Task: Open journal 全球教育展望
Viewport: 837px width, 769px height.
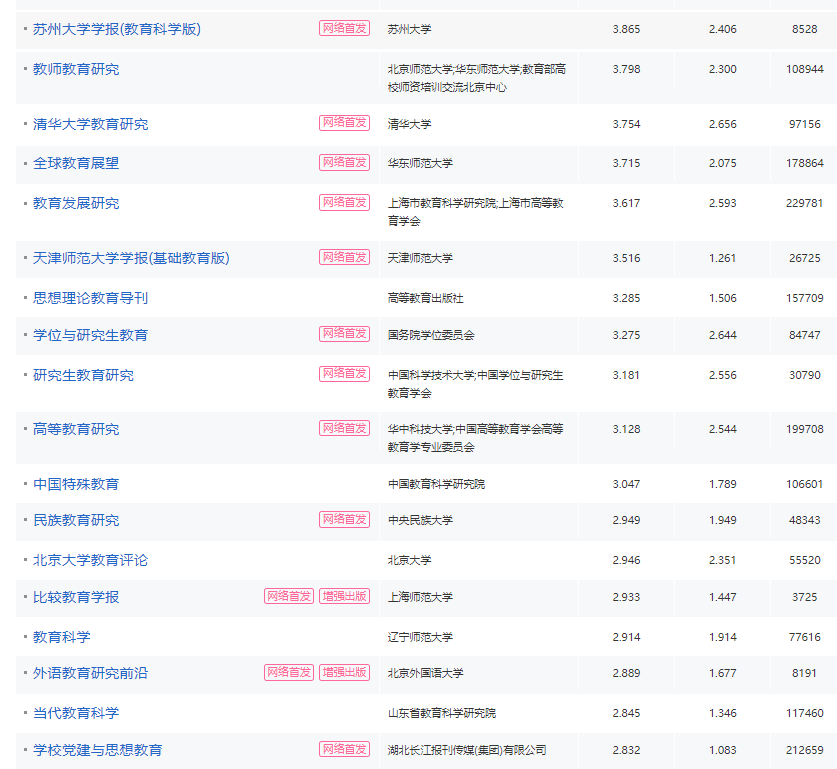Action: click(x=76, y=163)
